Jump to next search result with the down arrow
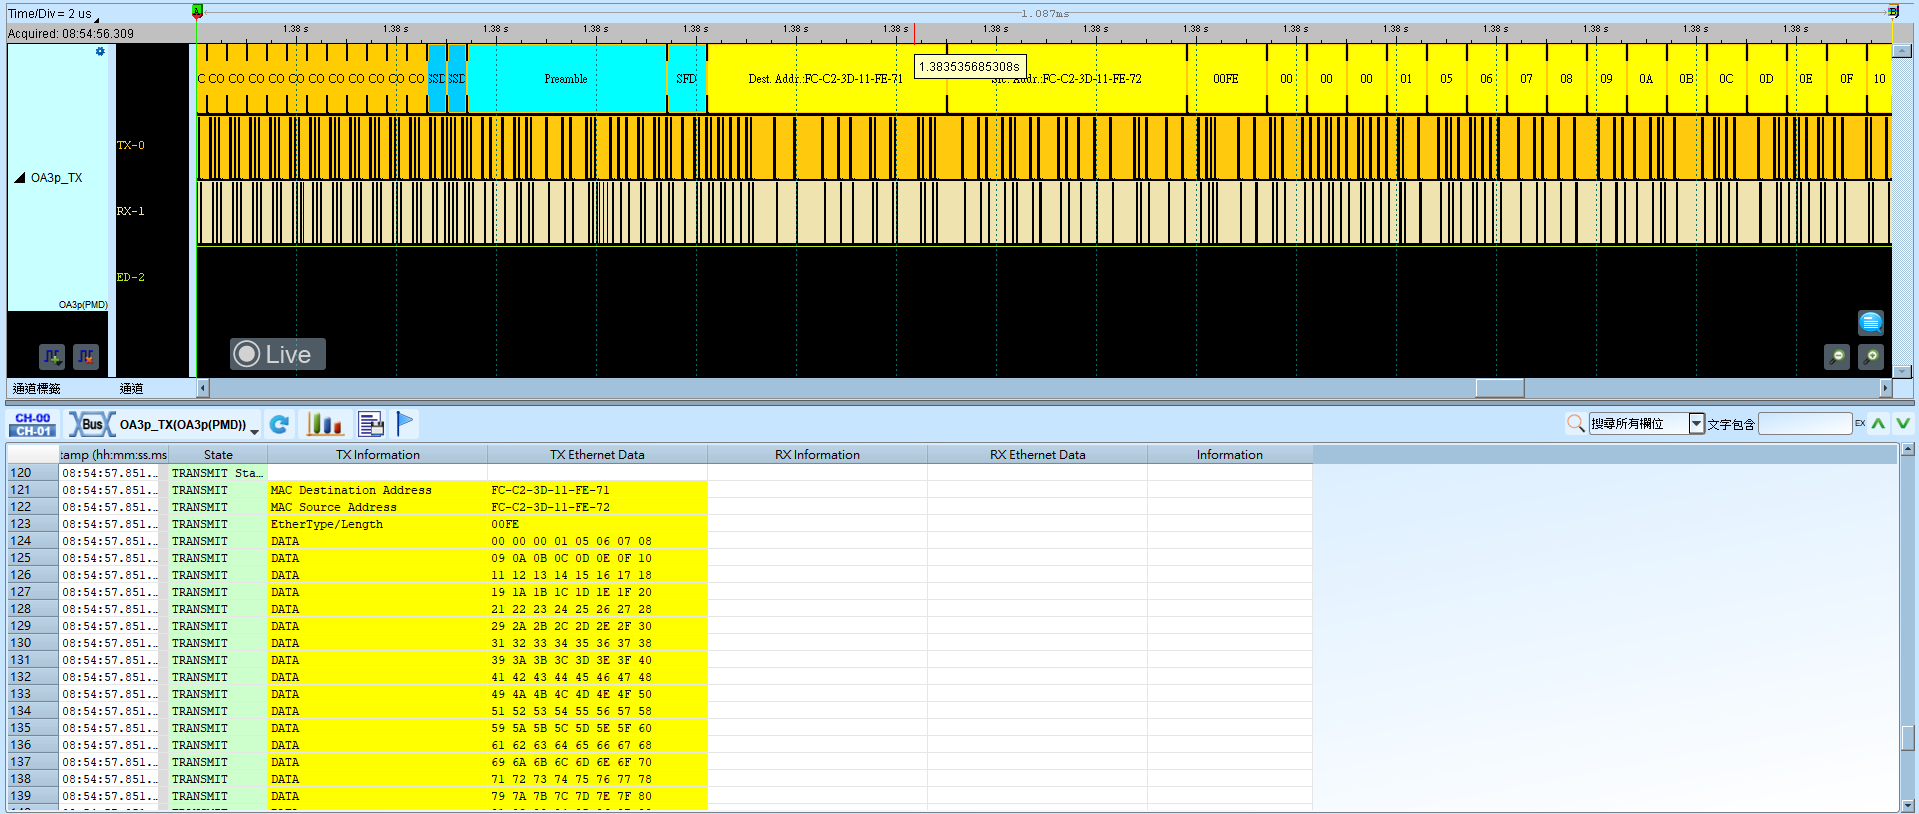Screen dimensions: 1919x814 (x=1903, y=423)
